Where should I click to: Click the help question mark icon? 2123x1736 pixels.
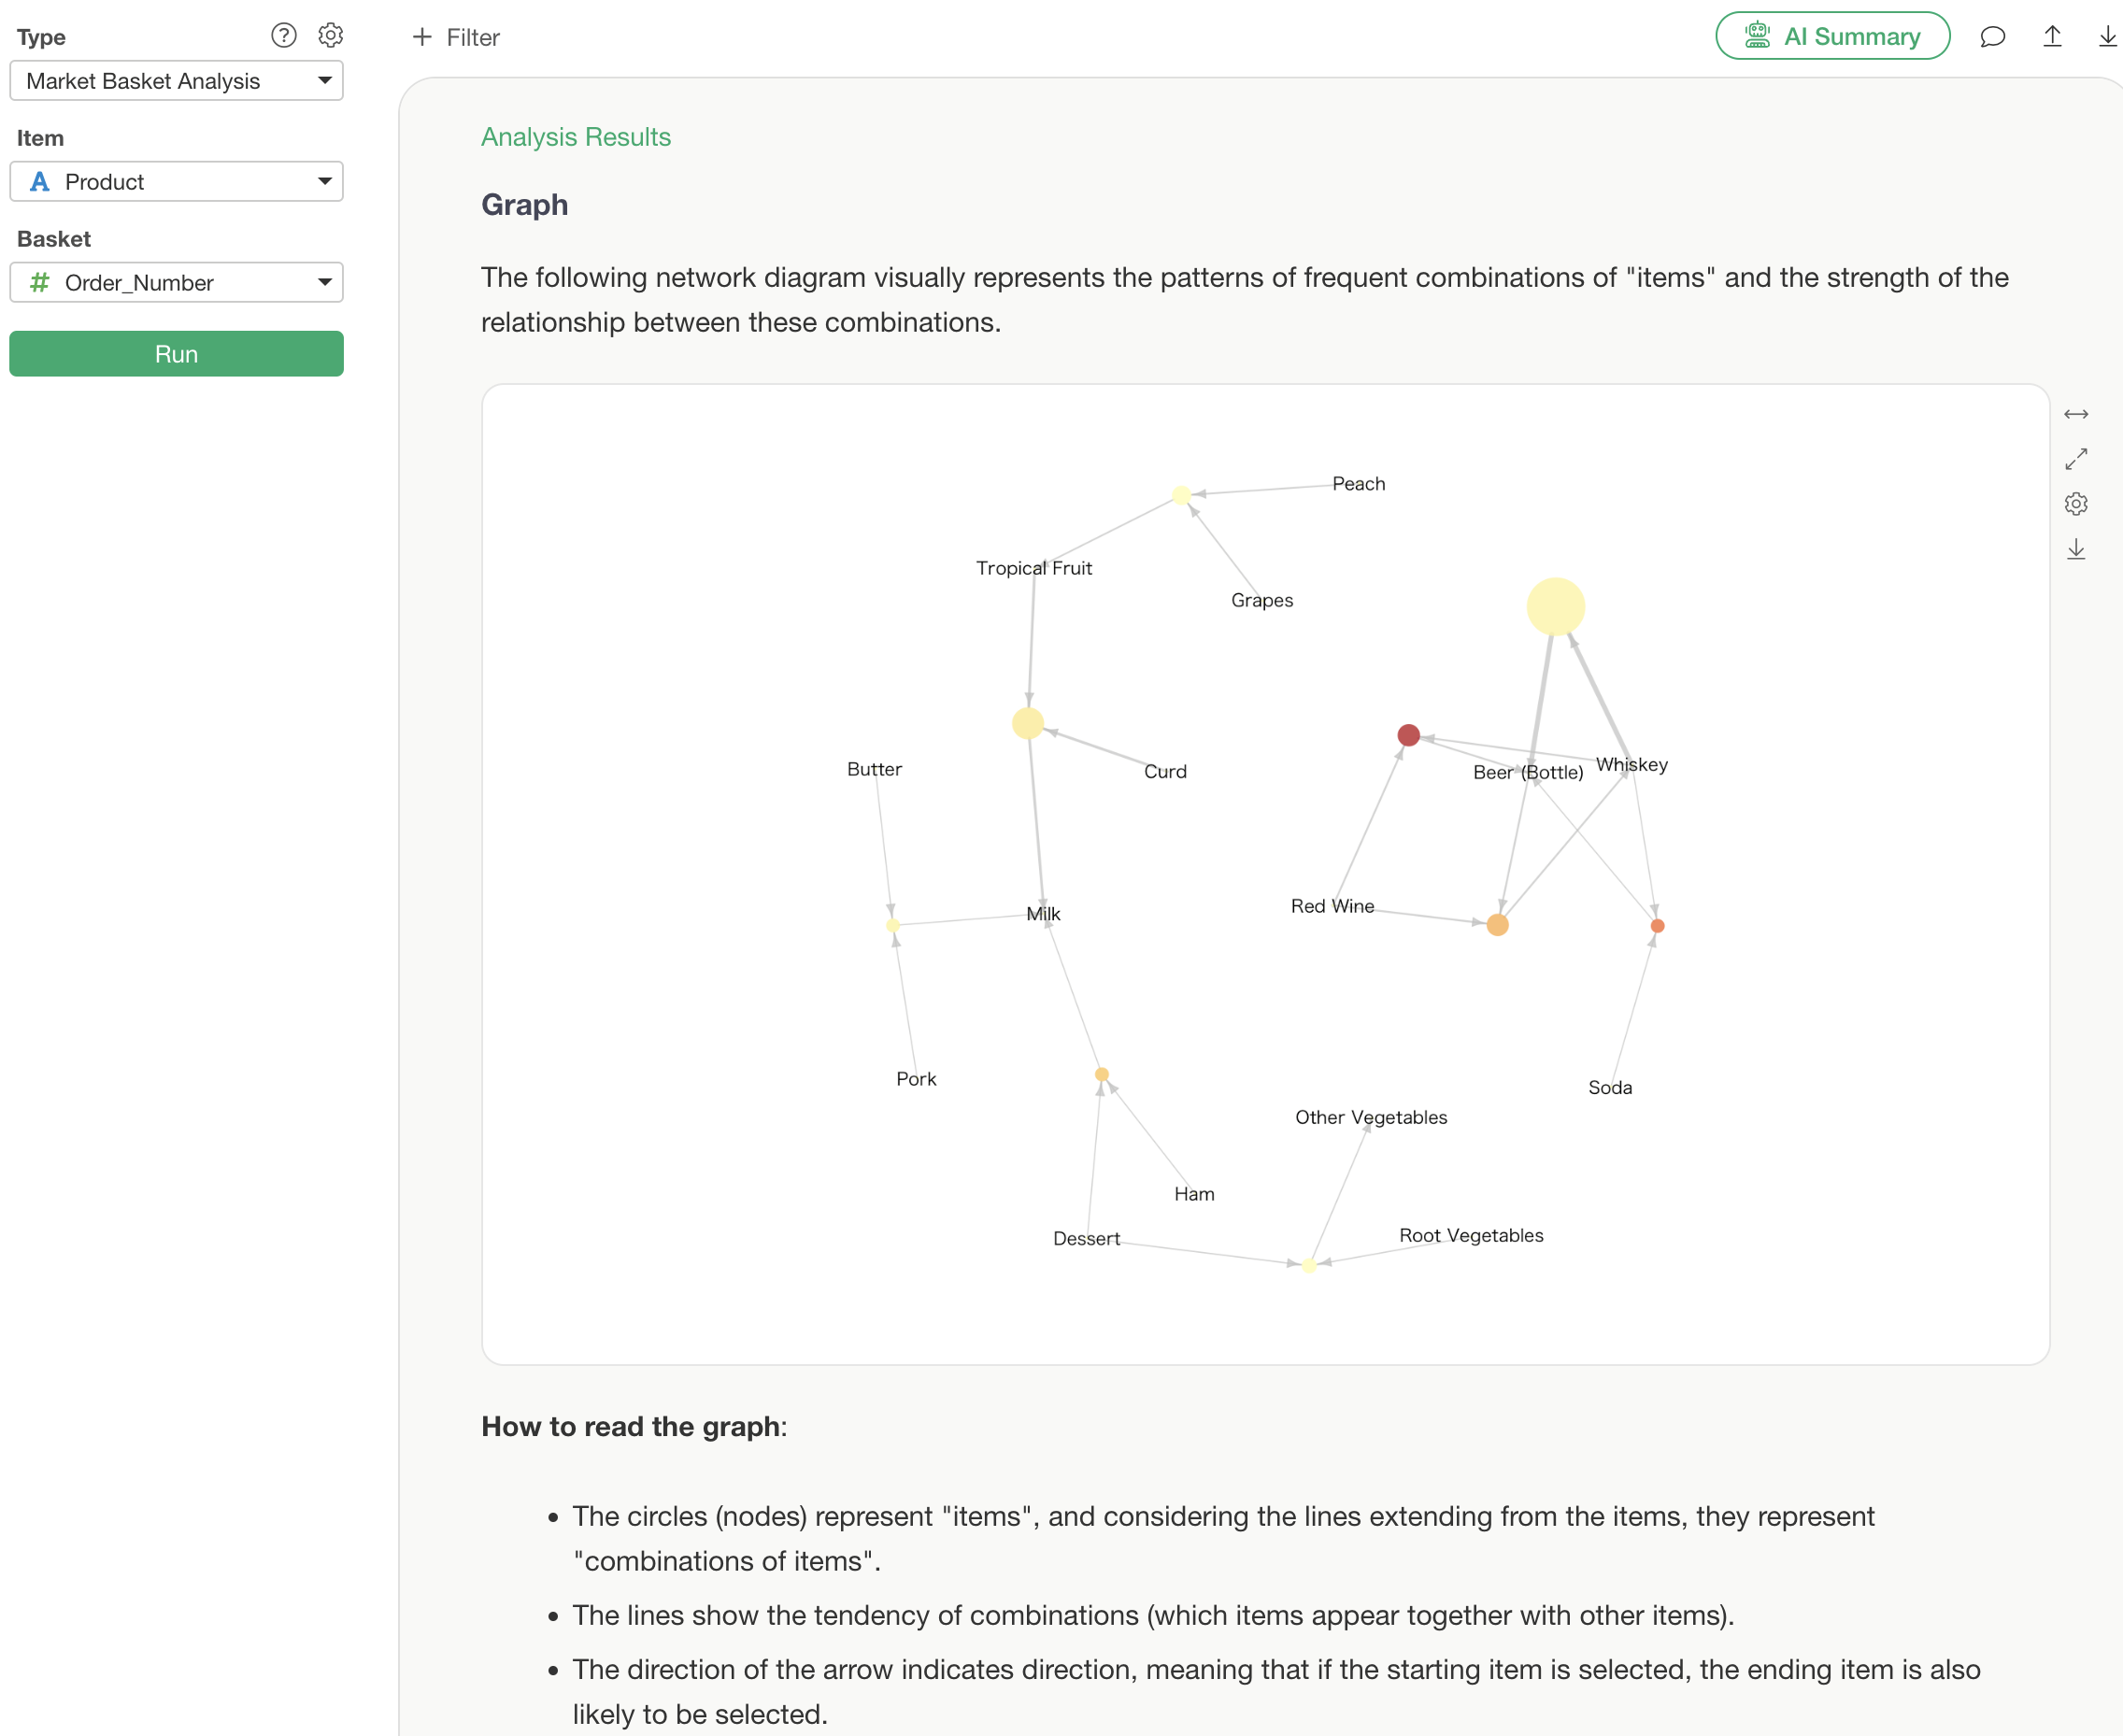click(284, 36)
